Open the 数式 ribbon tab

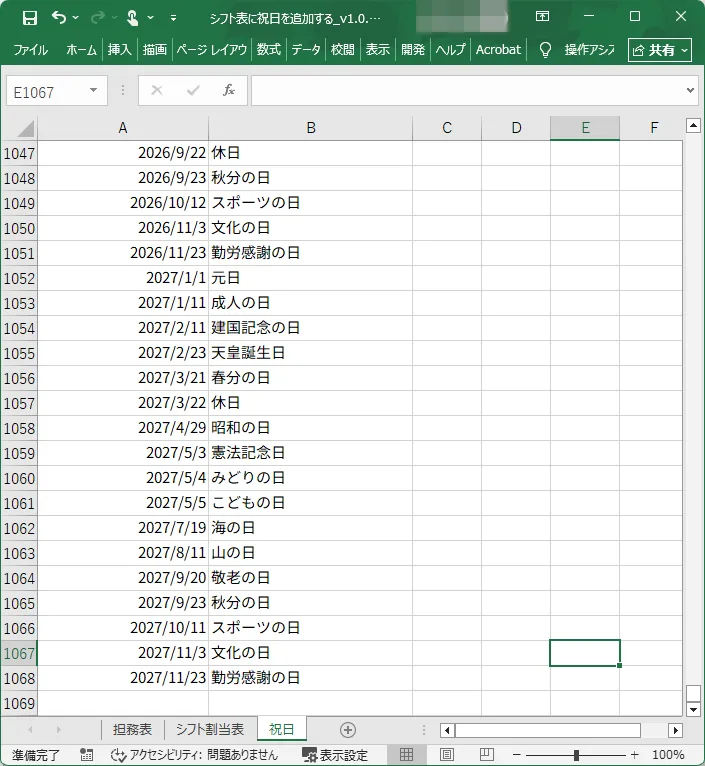tap(269, 50)
